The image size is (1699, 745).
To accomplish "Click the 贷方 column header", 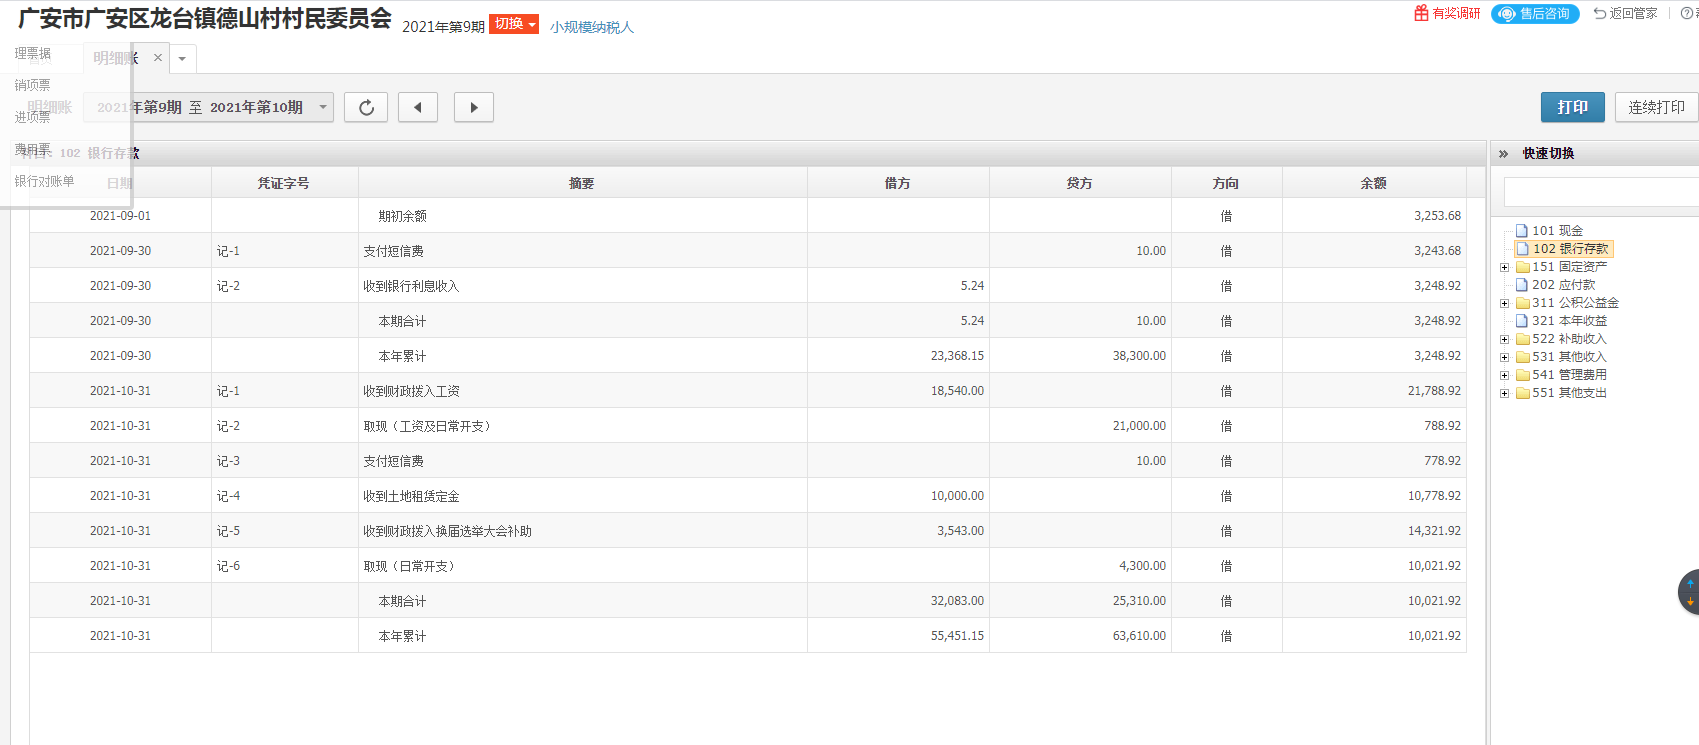I will click(1080, 183).
